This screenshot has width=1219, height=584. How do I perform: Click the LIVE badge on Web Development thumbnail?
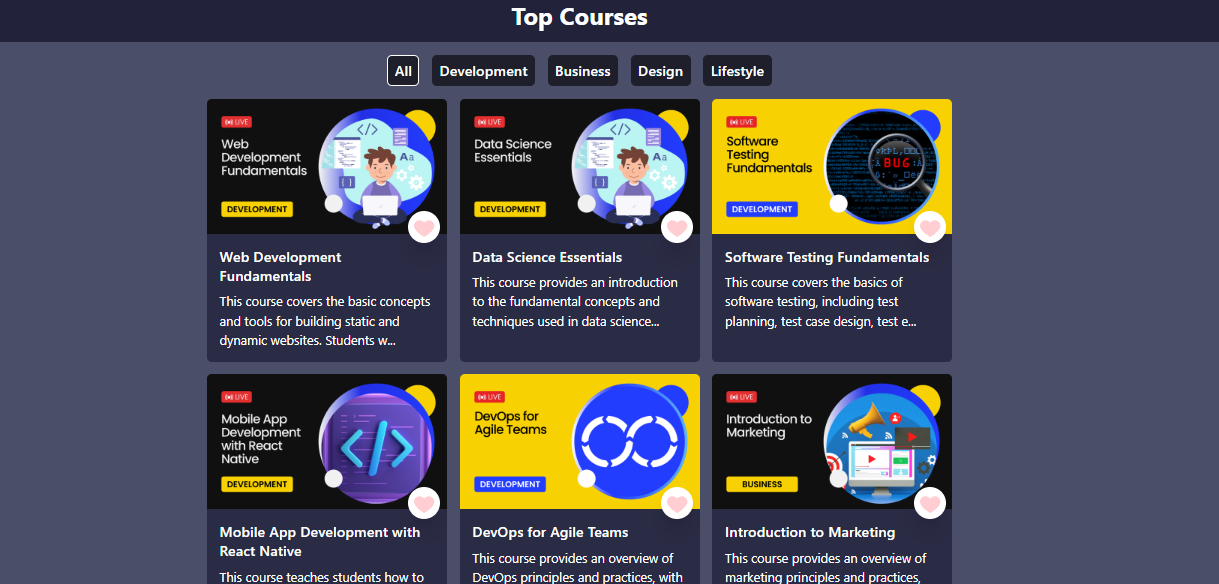[x=237, y=122]
